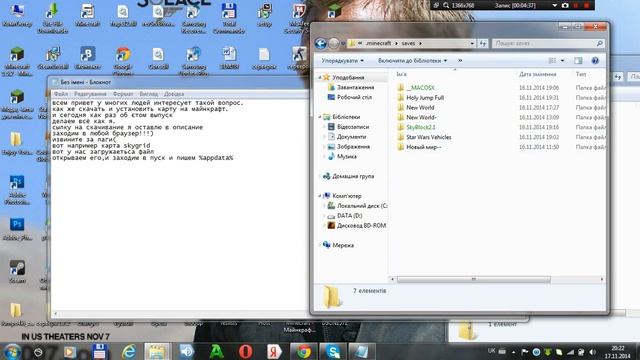Open the Формат menu in Notepad

(123, 94)
